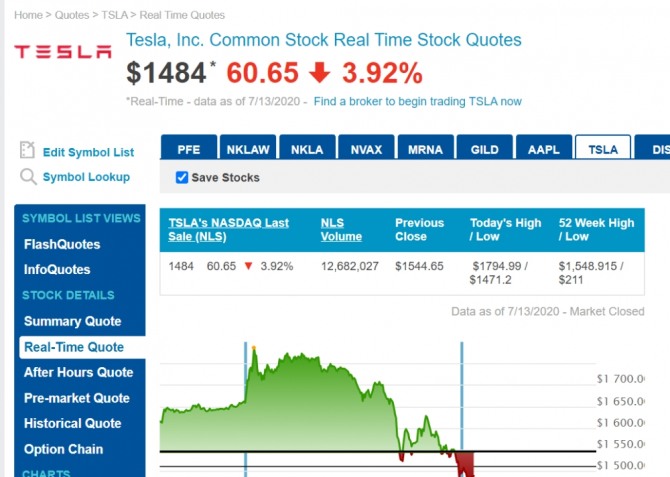Click Find a broker to begin trading link

coord(417,101)
